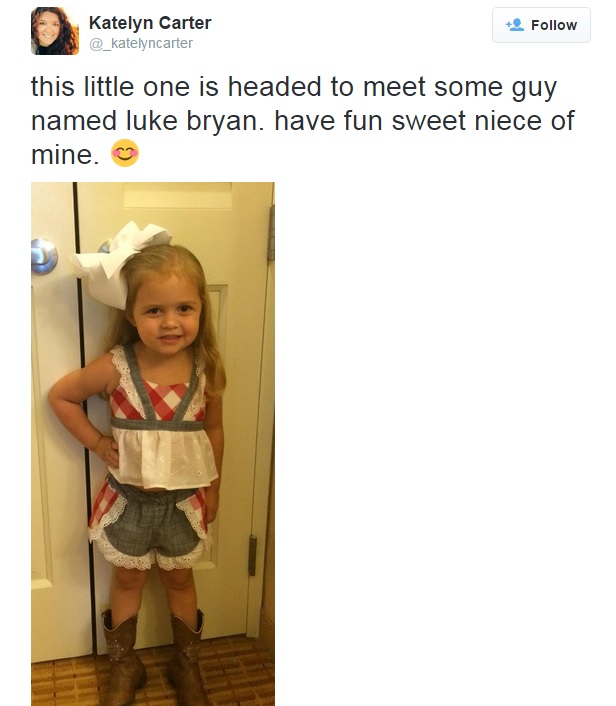Click the girl's face in the attached picture
The width and height of the screenshot is (616, 706).
point(168,313)
